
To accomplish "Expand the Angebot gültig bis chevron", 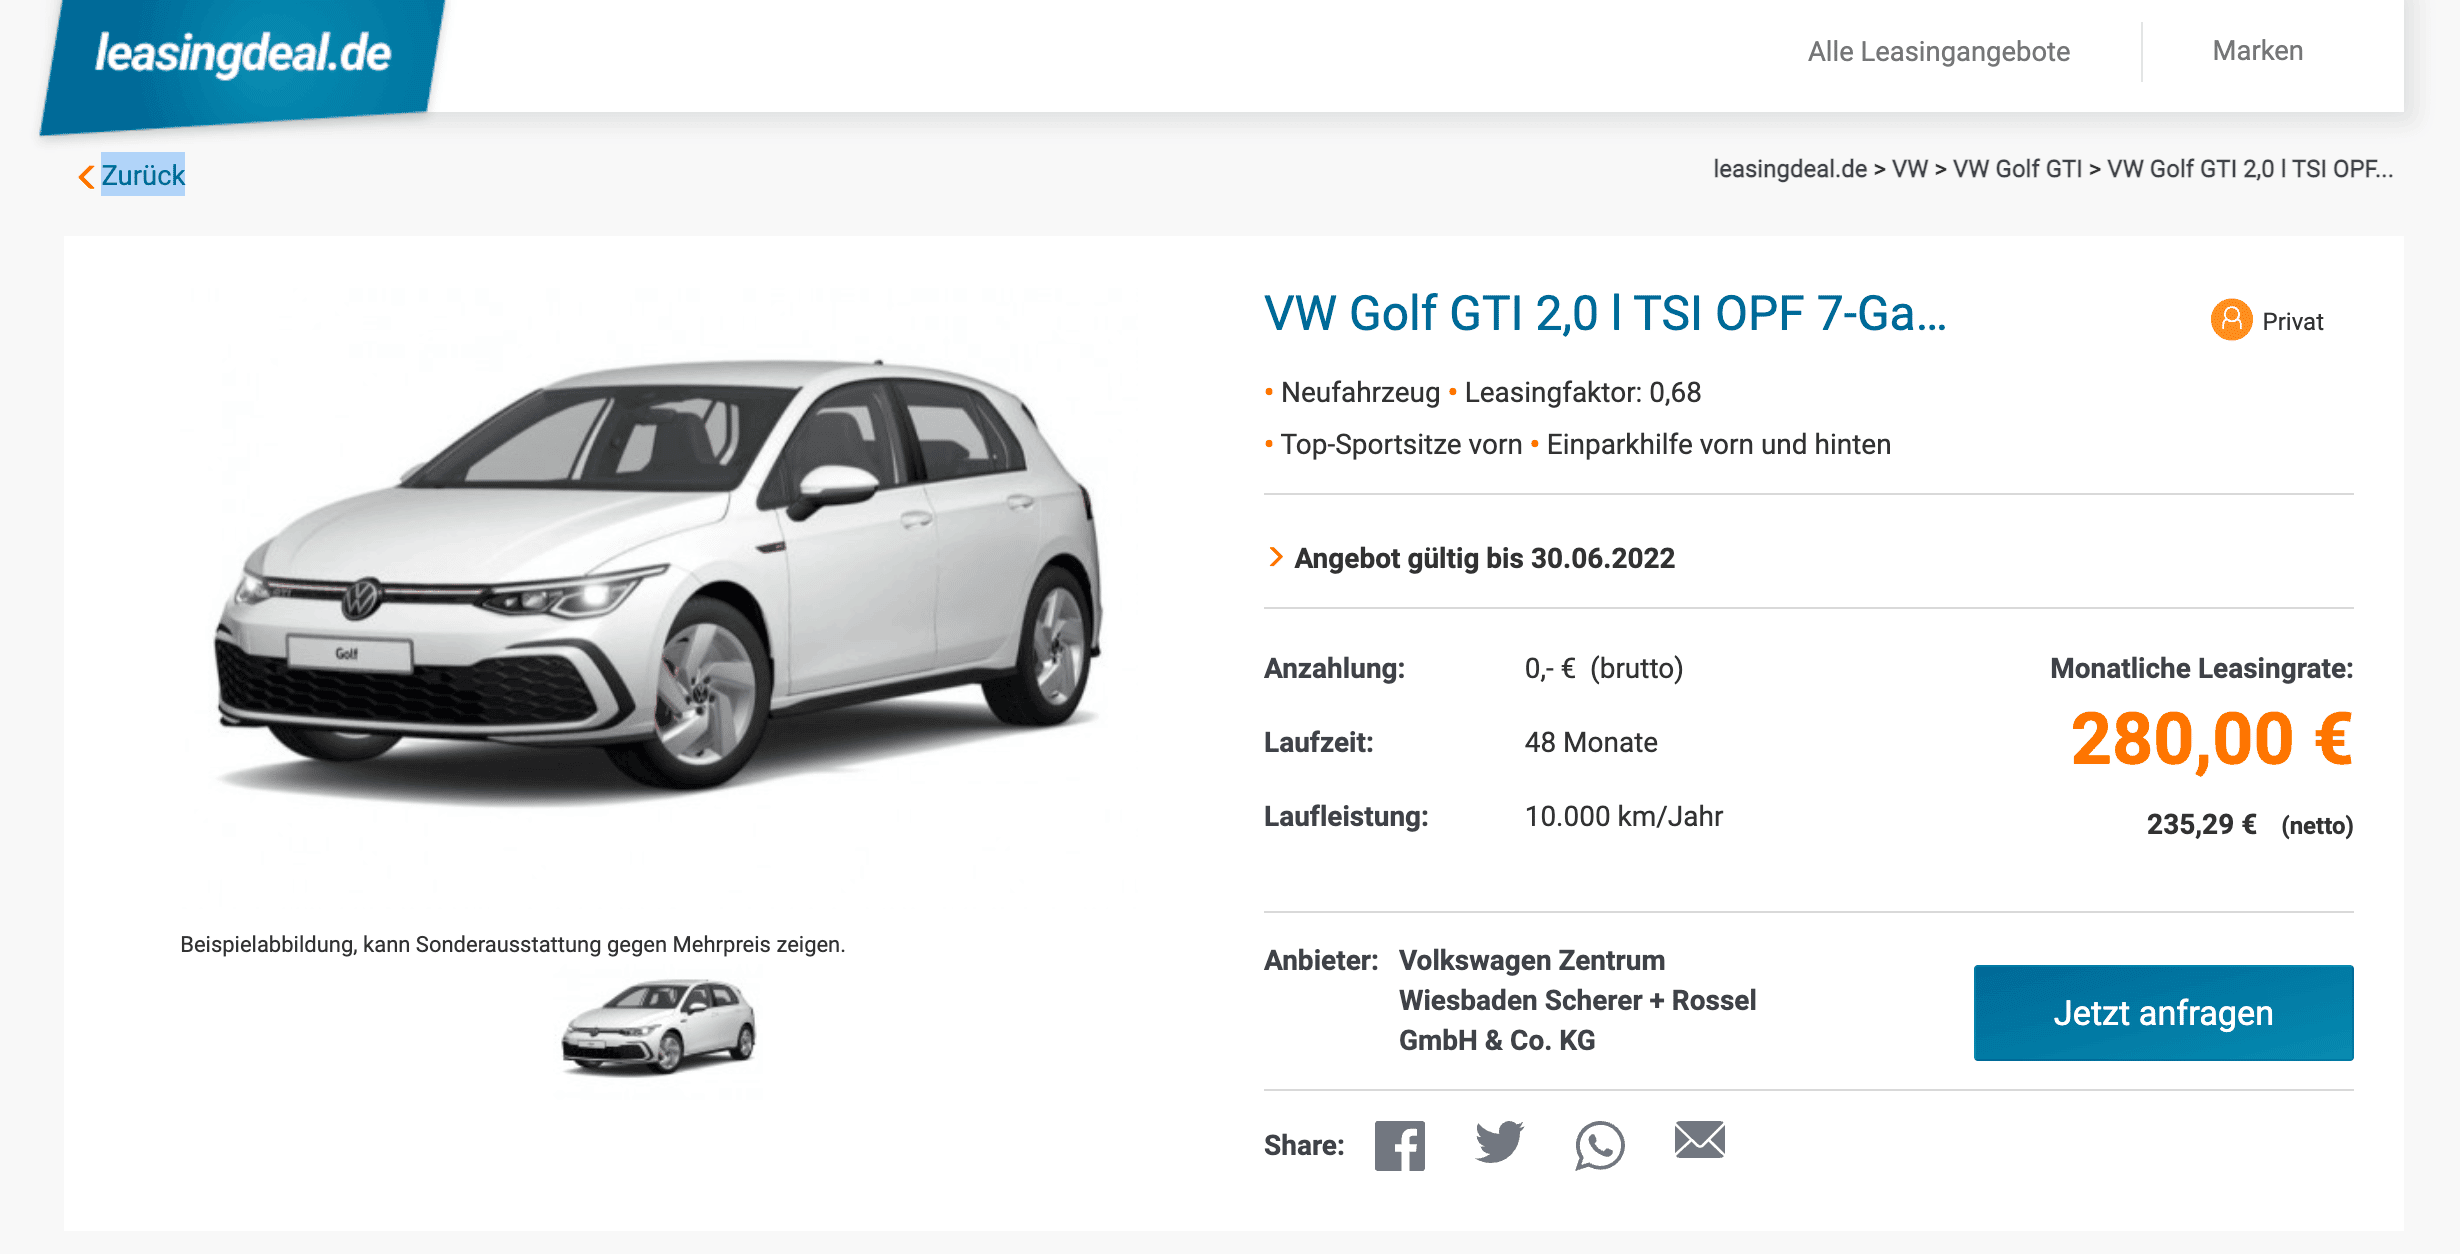I will click(1275, 557).
